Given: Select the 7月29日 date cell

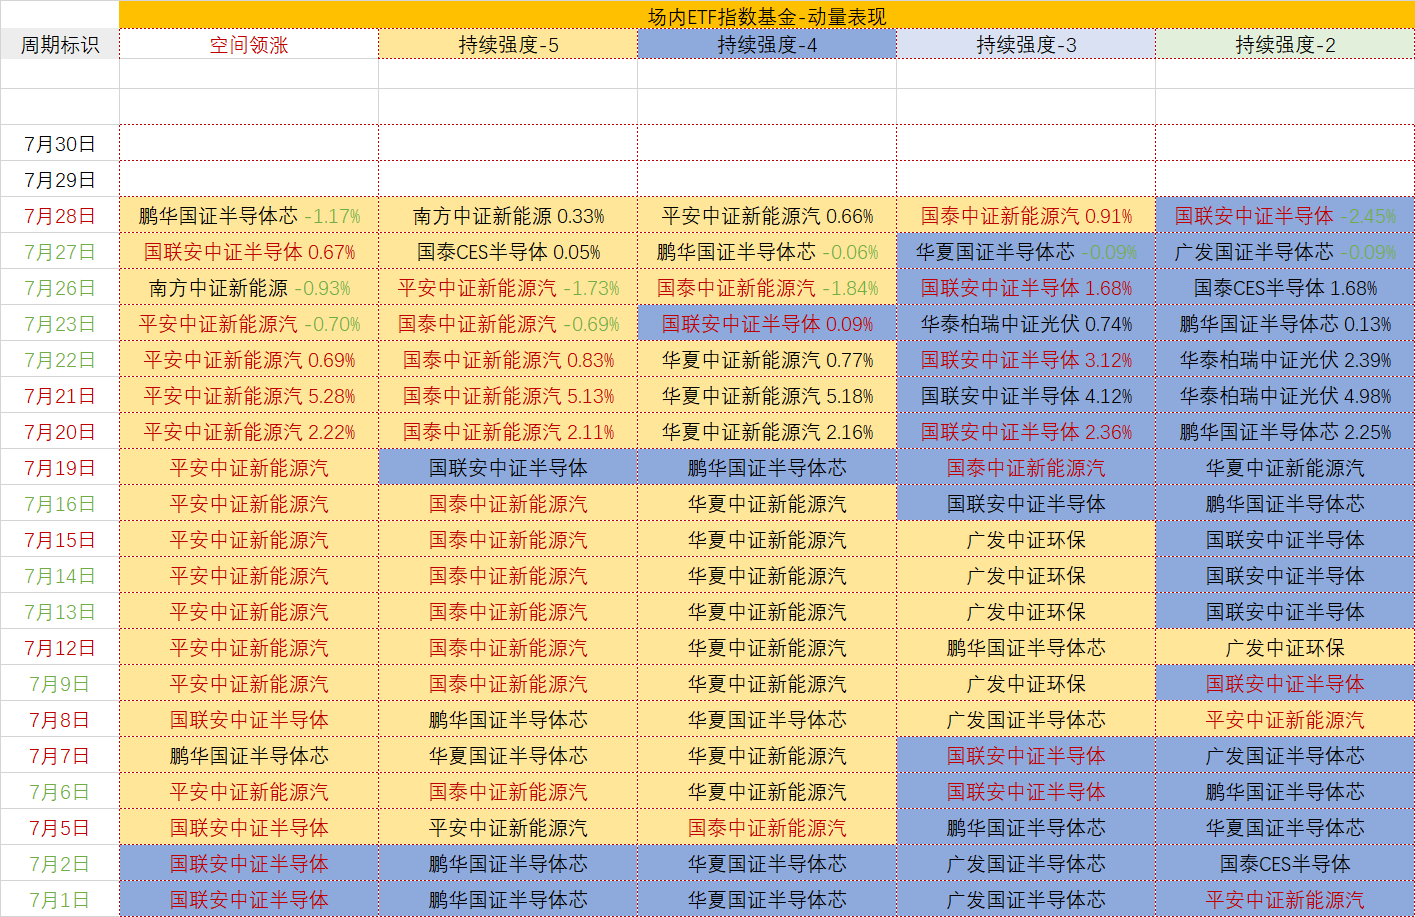Looking at the screenshot, I should 60,180.
